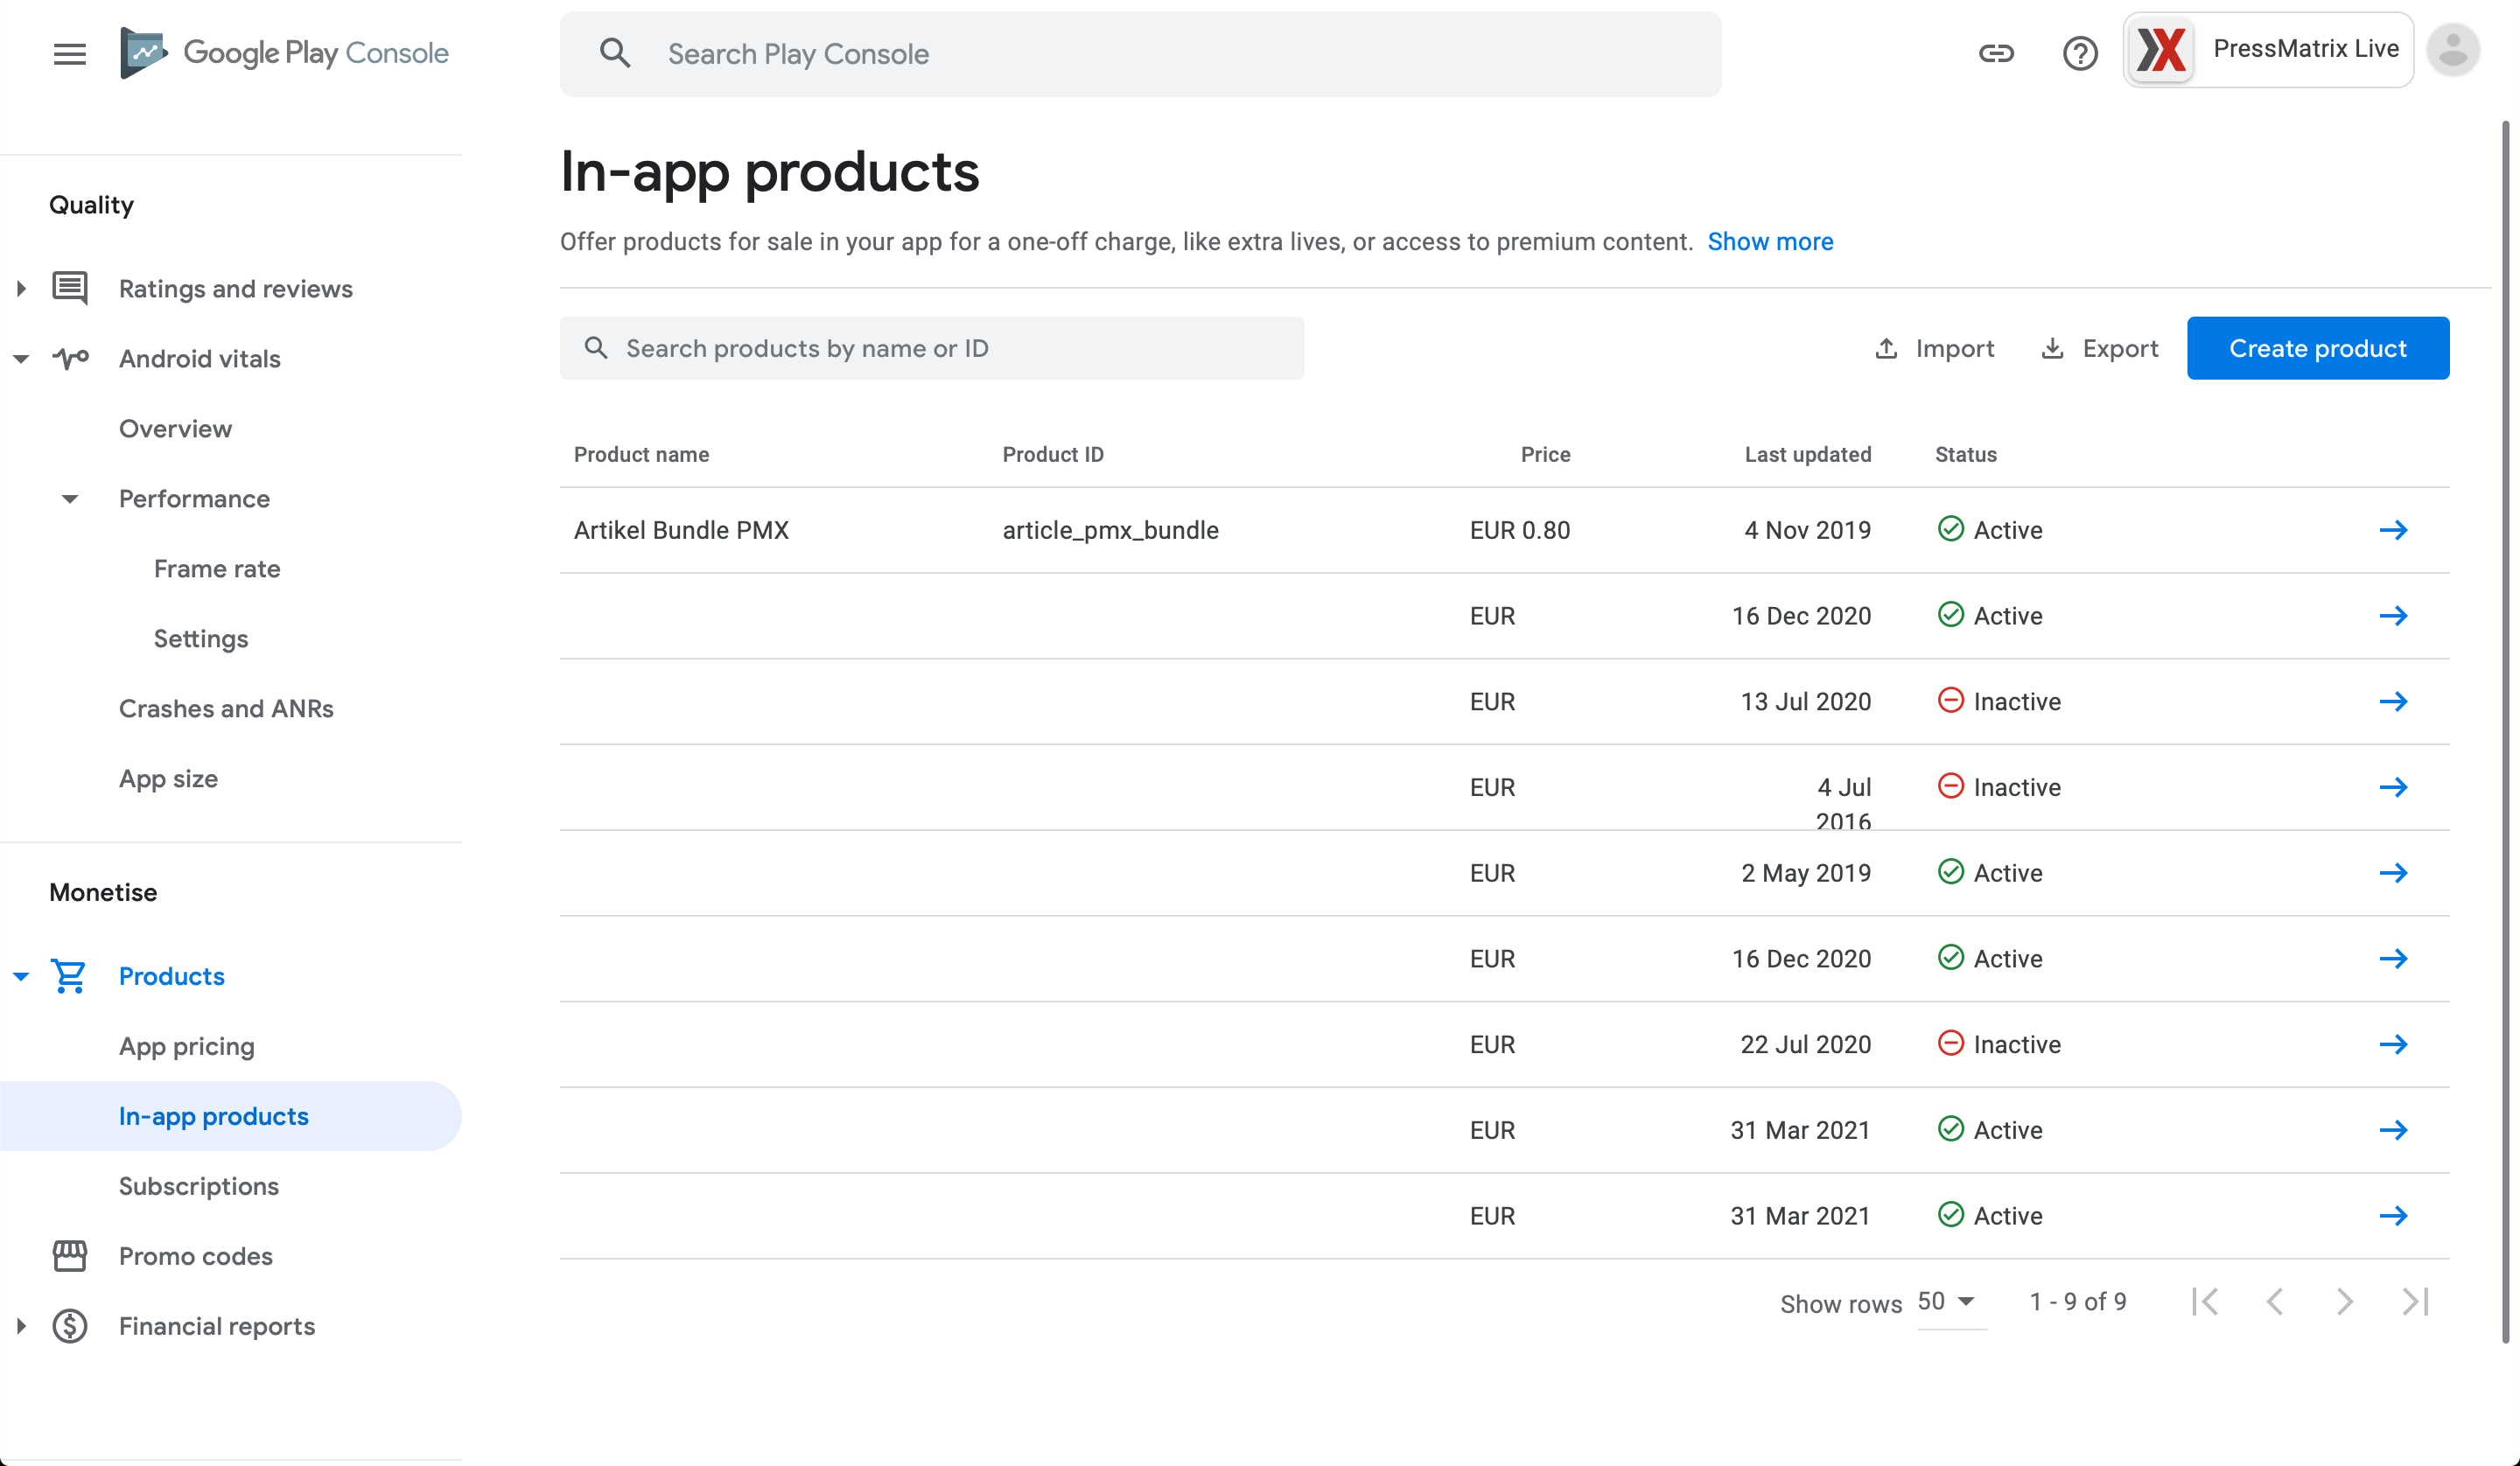
Task: Go to the first page of results
Action: (2205, 1301)
